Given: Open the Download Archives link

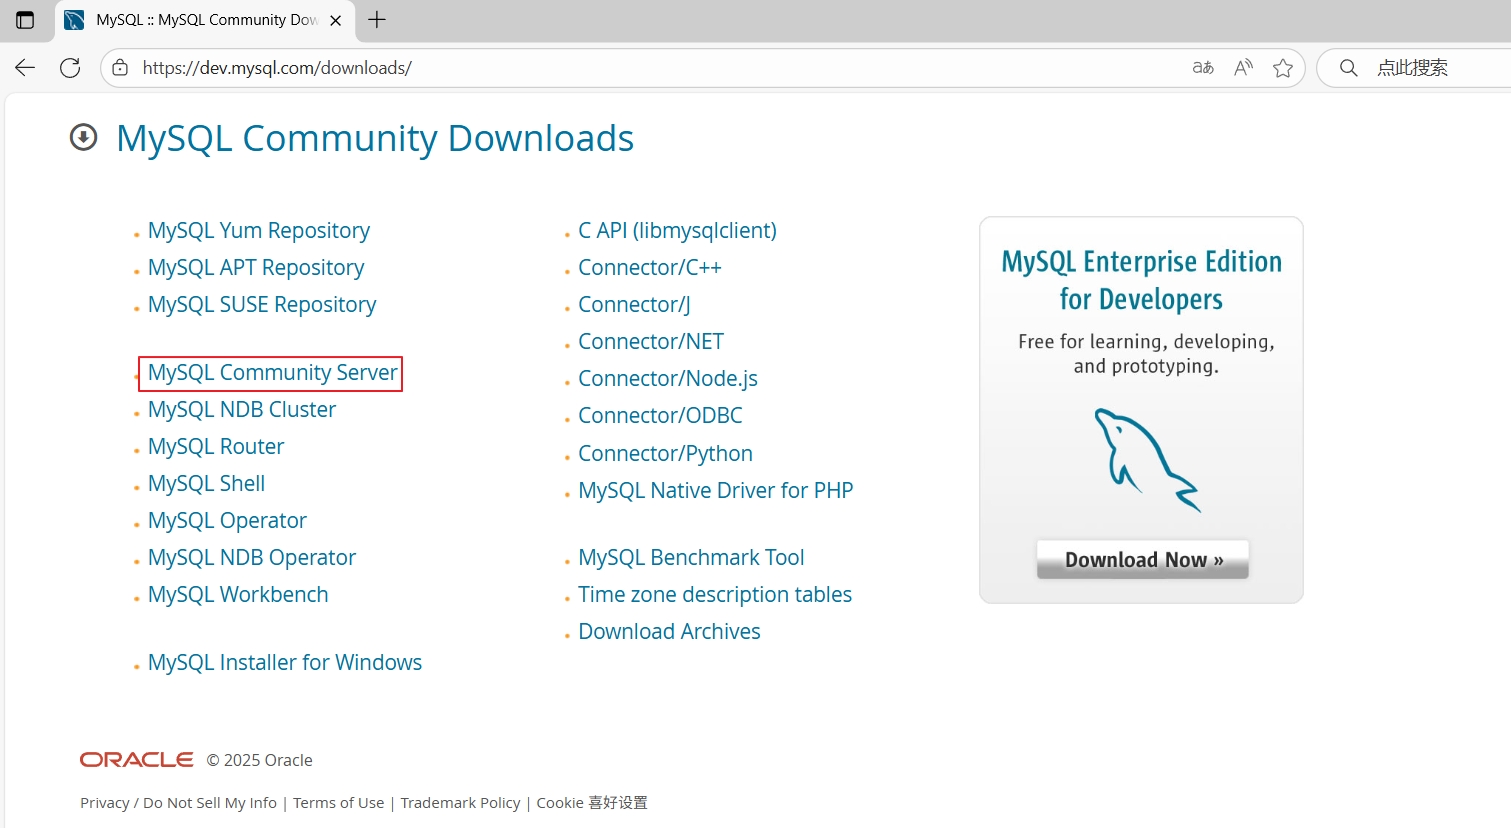Looking at the screenshot, I should tap(669, 632).
